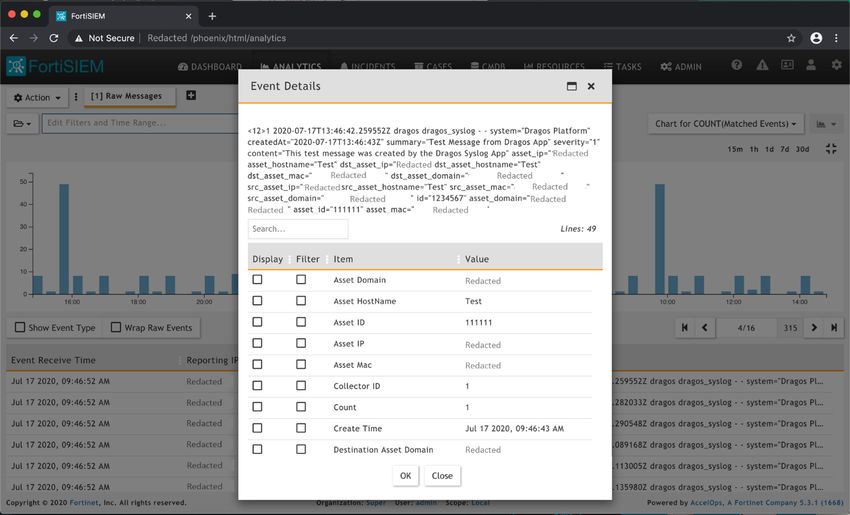Sort by Event Receive Time column
The image size is (850, 515).
coord(53,360)
